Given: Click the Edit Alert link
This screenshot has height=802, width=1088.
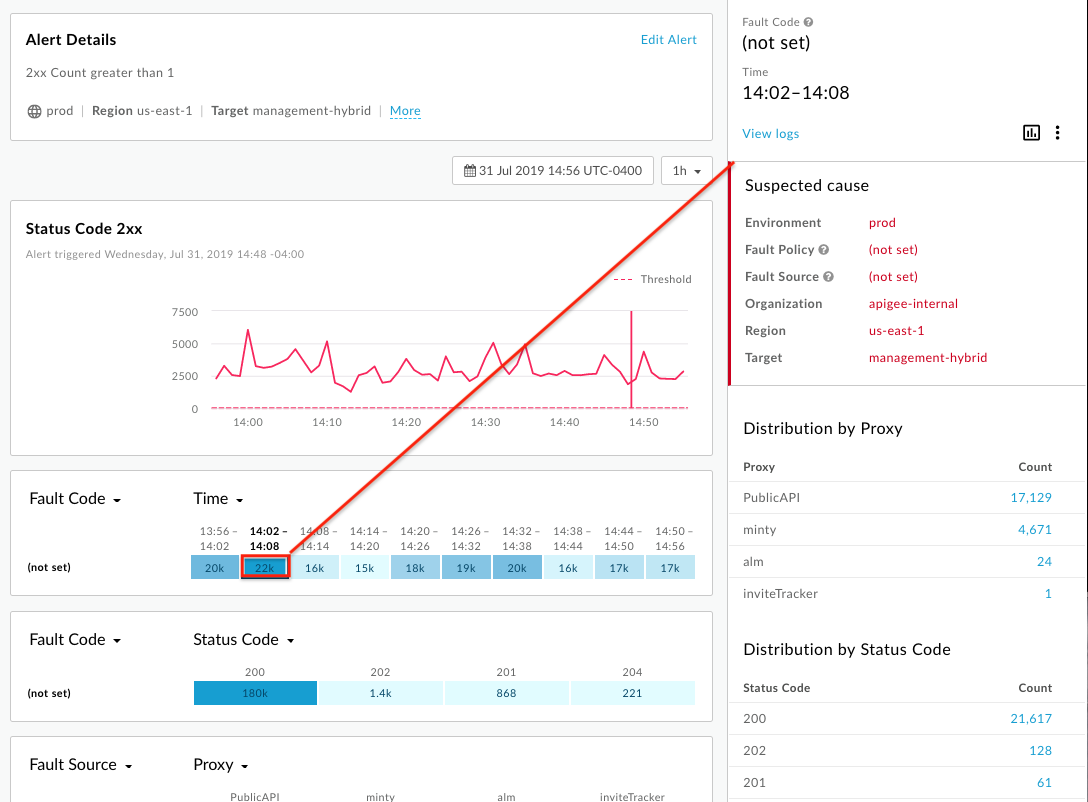Looking at the screenshot, I should (668, 39).
